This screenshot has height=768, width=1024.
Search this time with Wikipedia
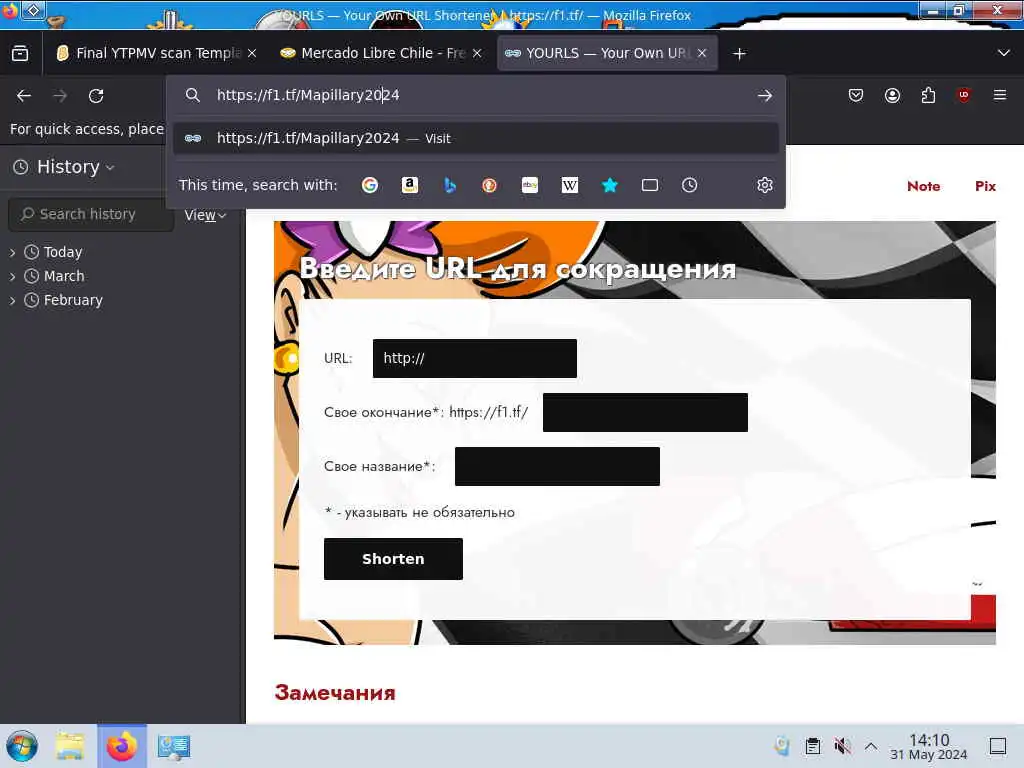tap(569, 185)
